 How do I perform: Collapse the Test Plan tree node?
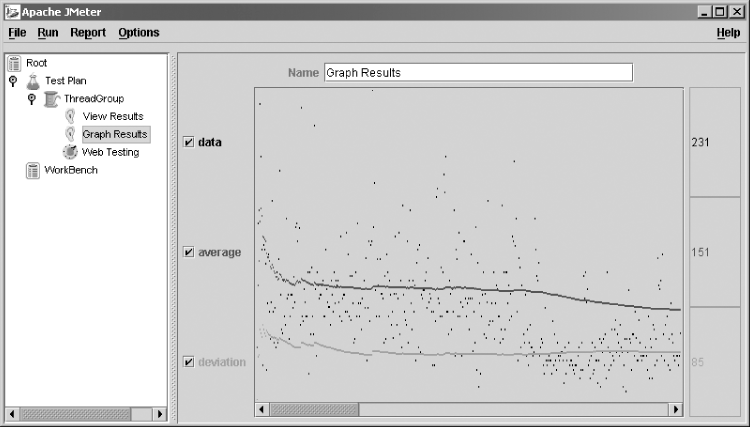click(13, 81)
